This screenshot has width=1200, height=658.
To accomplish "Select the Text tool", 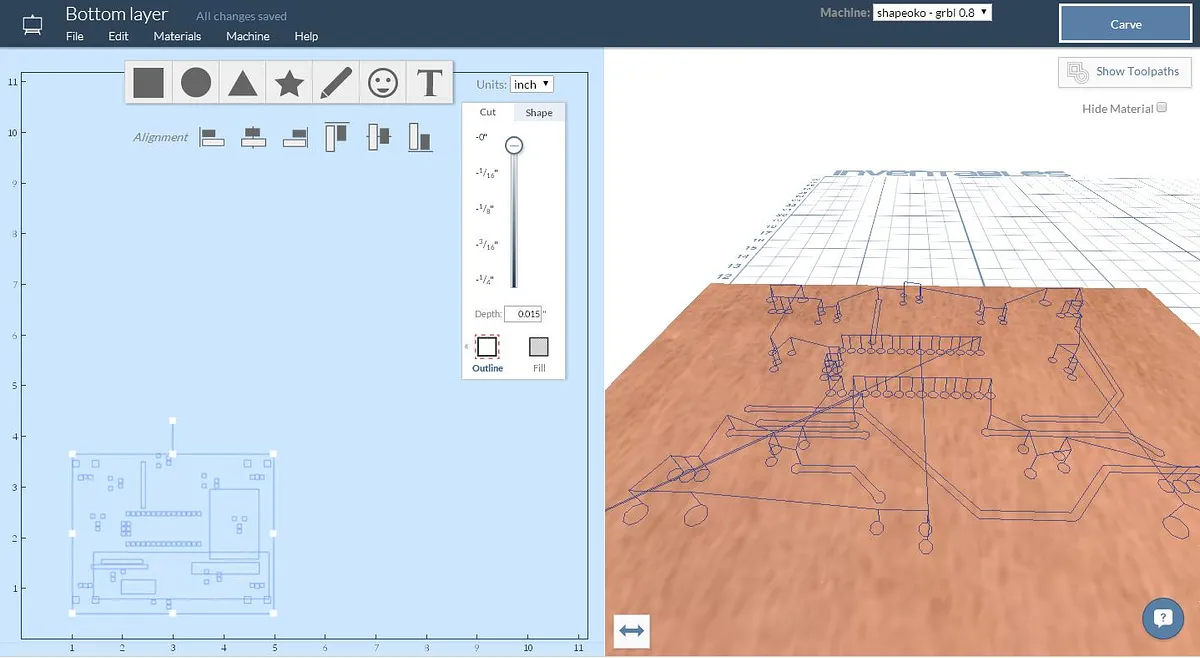I will [429, 83].
